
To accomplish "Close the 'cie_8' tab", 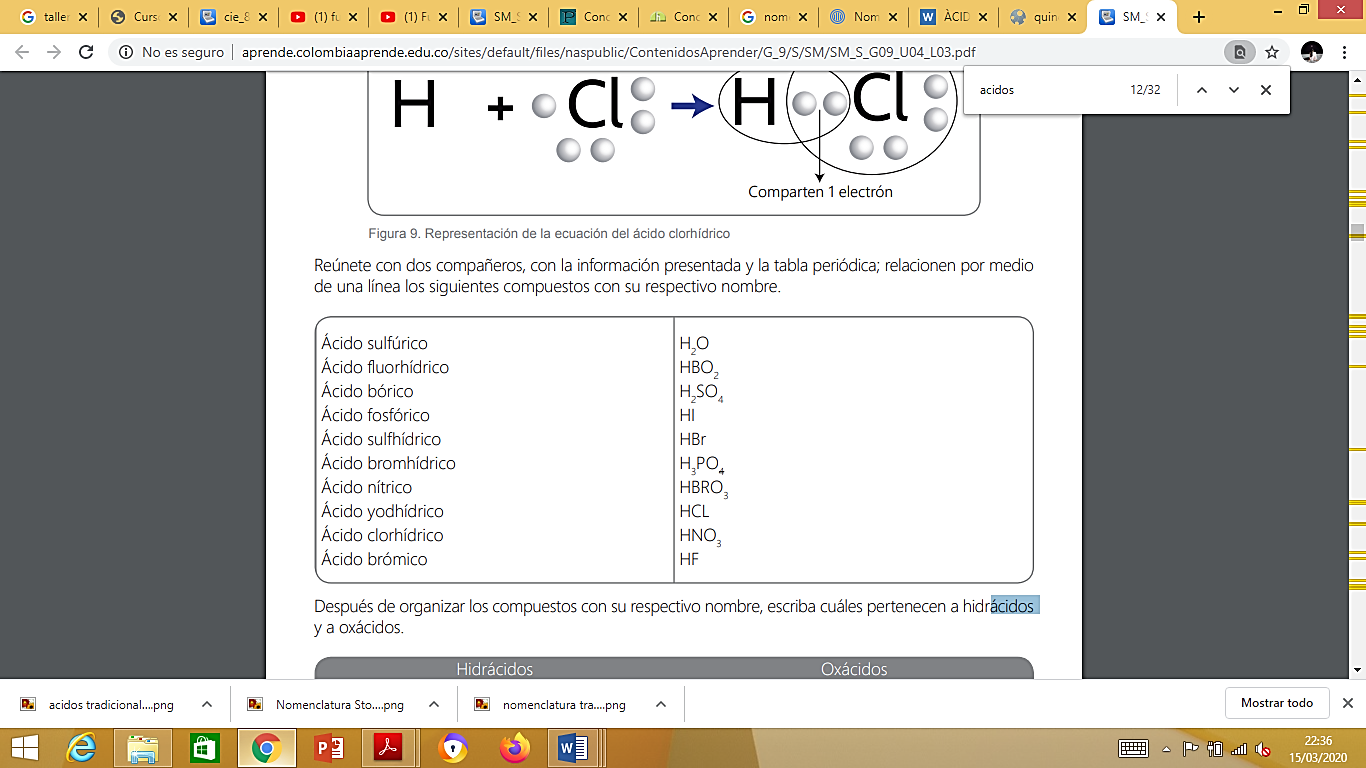I will tap(262, 17).
